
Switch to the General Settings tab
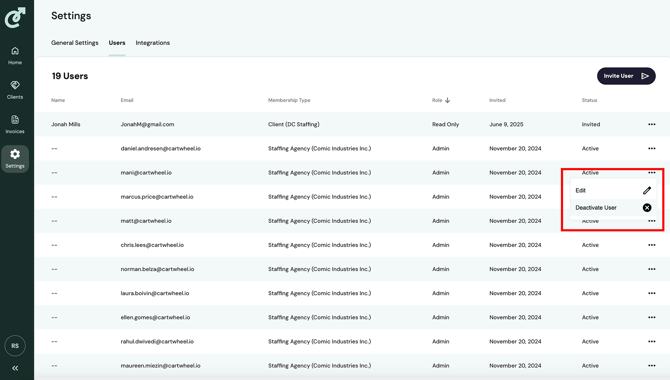(75, 43)
